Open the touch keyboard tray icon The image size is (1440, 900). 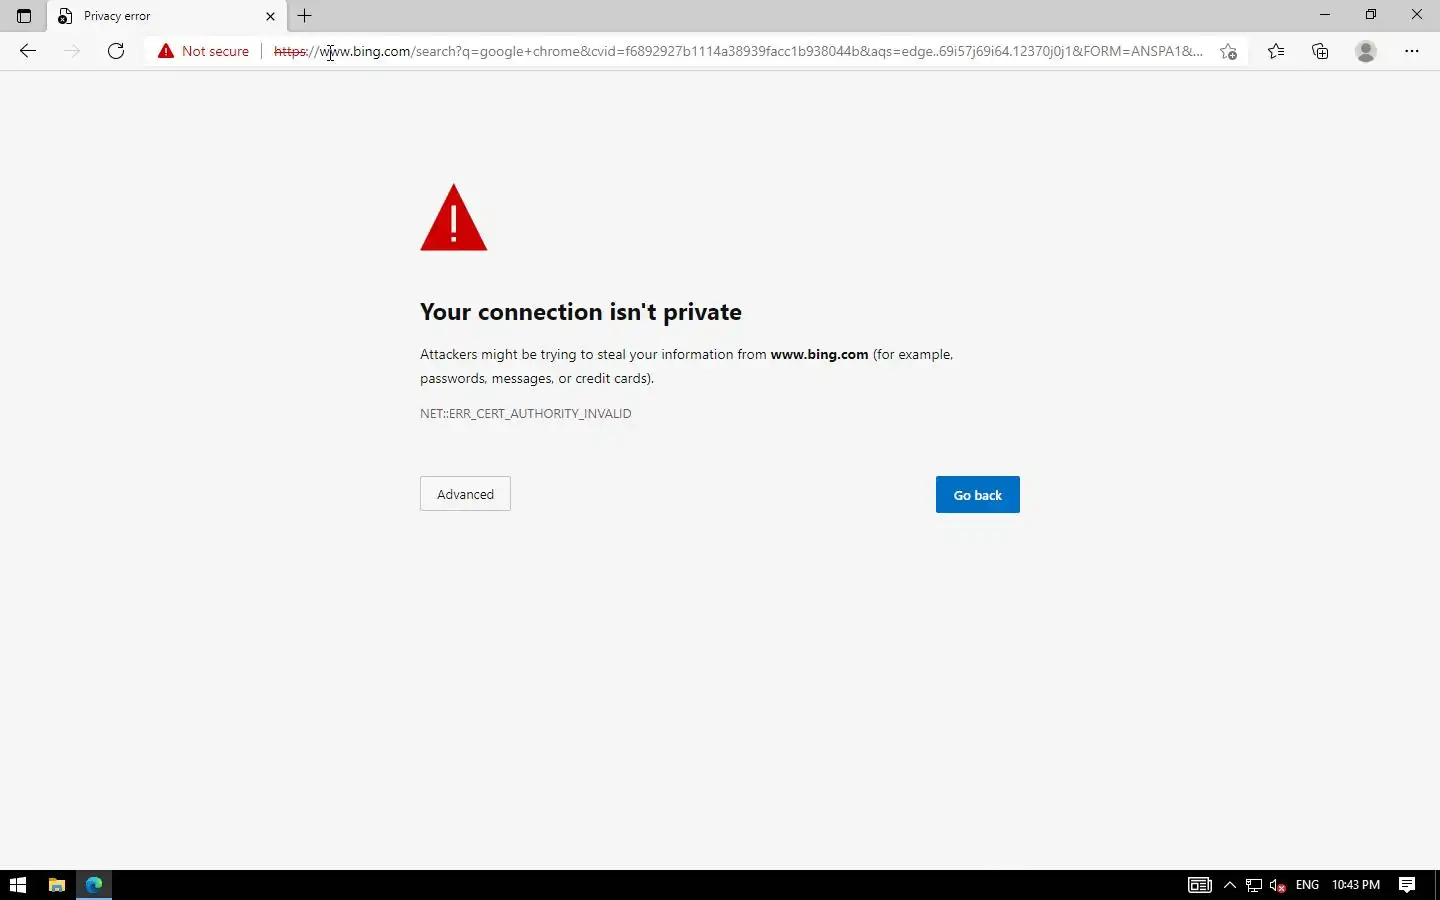tap(1200, 885)
